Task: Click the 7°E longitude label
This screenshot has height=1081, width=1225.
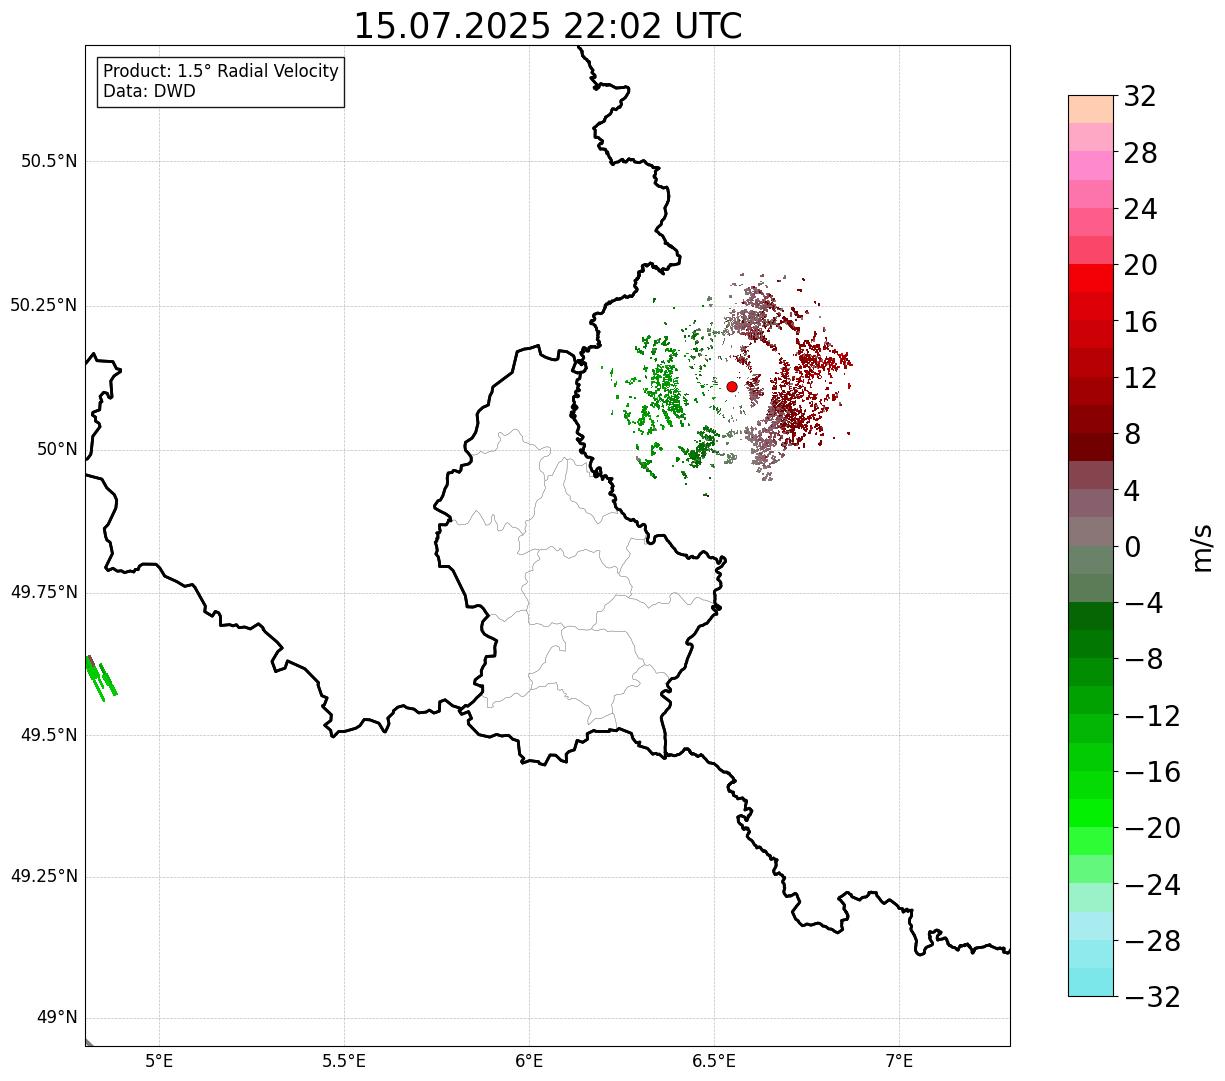Action: (899, 1061)
